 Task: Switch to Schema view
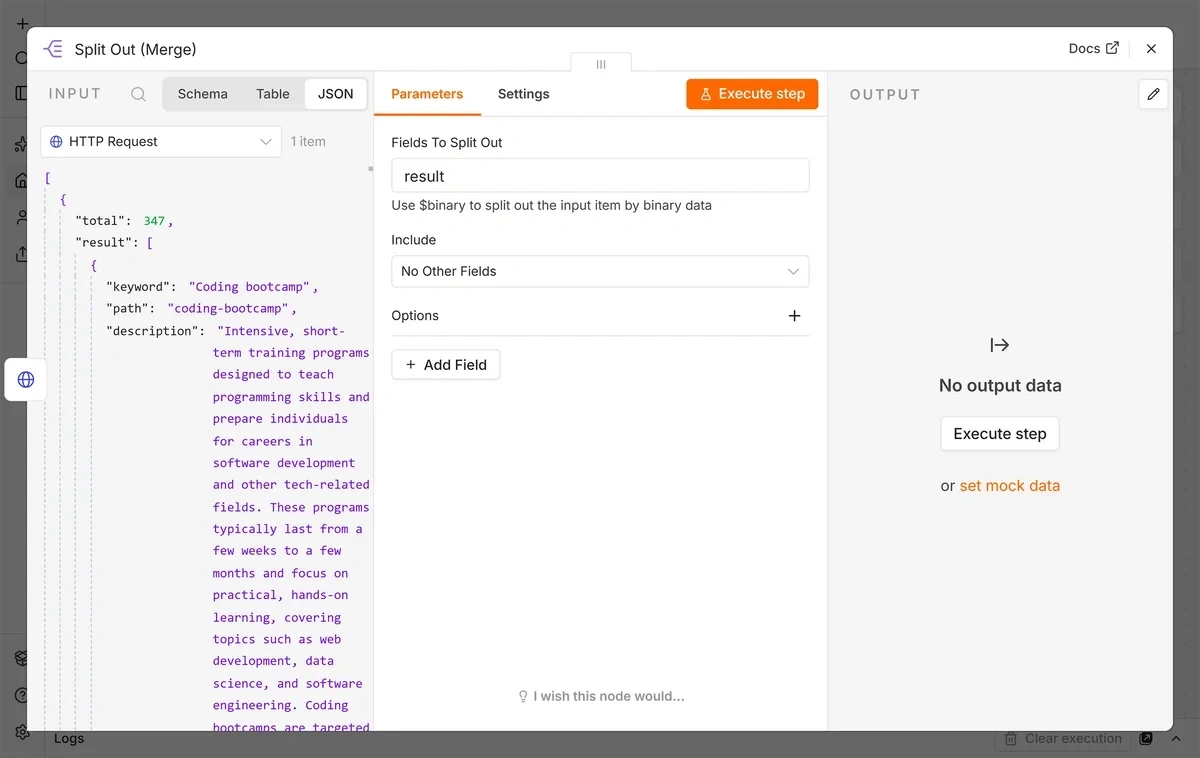click(x=203, y=94)
